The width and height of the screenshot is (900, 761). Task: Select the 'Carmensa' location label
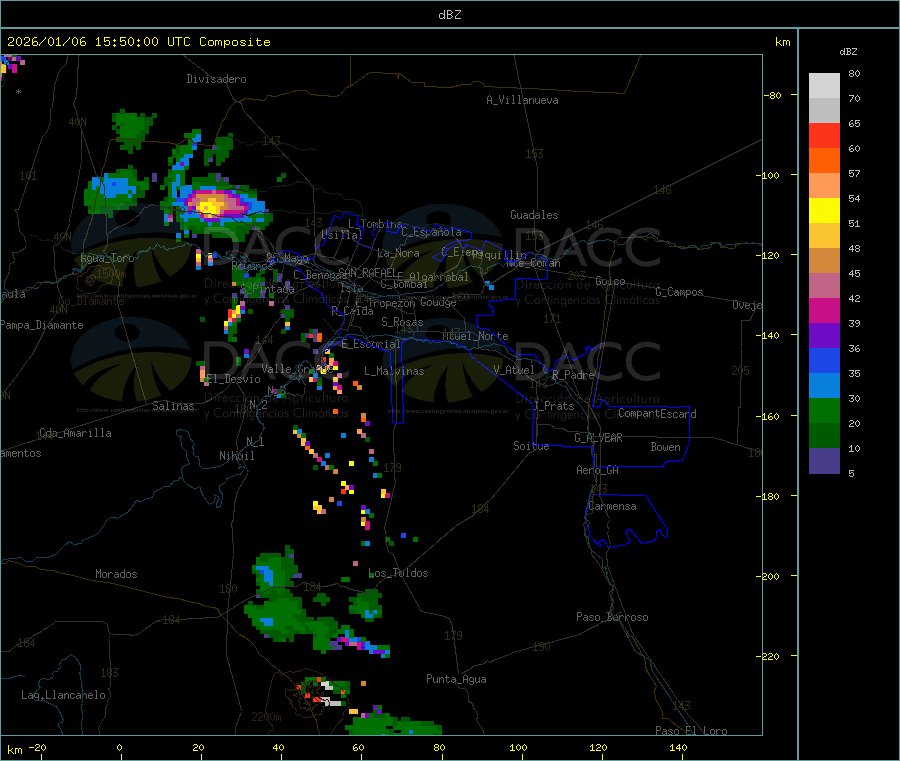click(612, 506)
